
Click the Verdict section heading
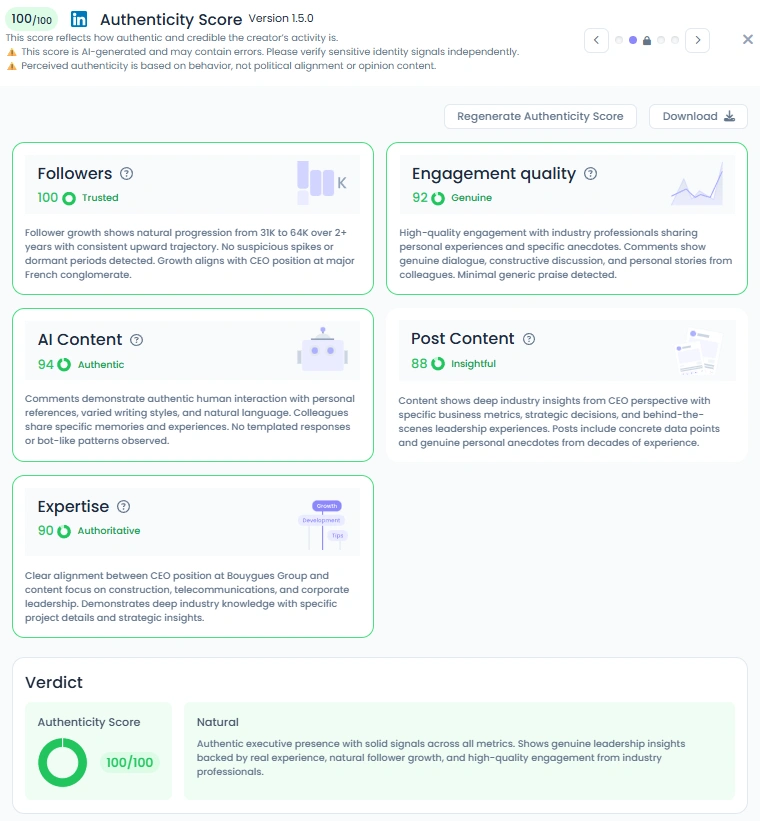(x=54, y=683)
